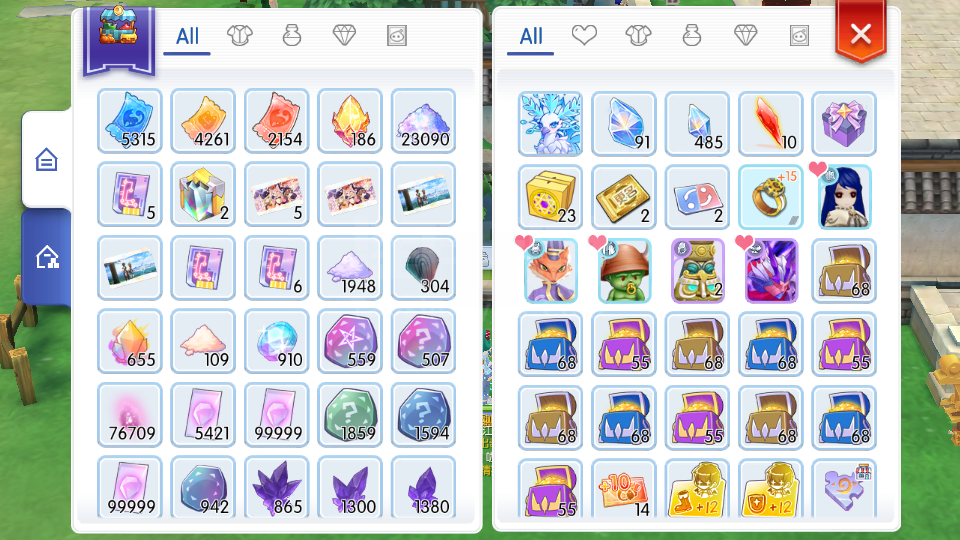Open the shared storage sidebar tab
This screenshot has height=540, width=960.
pos(47,257)
